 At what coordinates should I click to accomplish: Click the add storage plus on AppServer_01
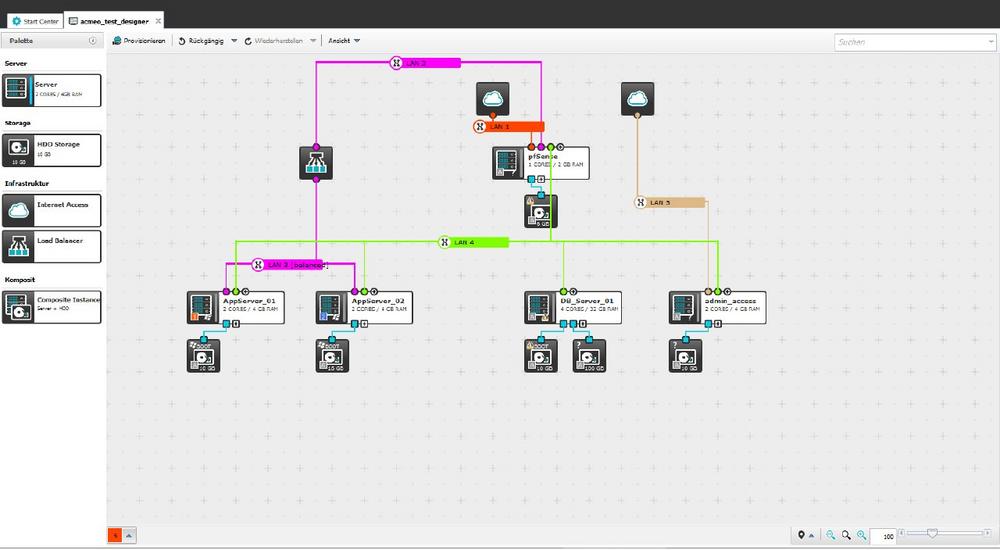[235, 324]
